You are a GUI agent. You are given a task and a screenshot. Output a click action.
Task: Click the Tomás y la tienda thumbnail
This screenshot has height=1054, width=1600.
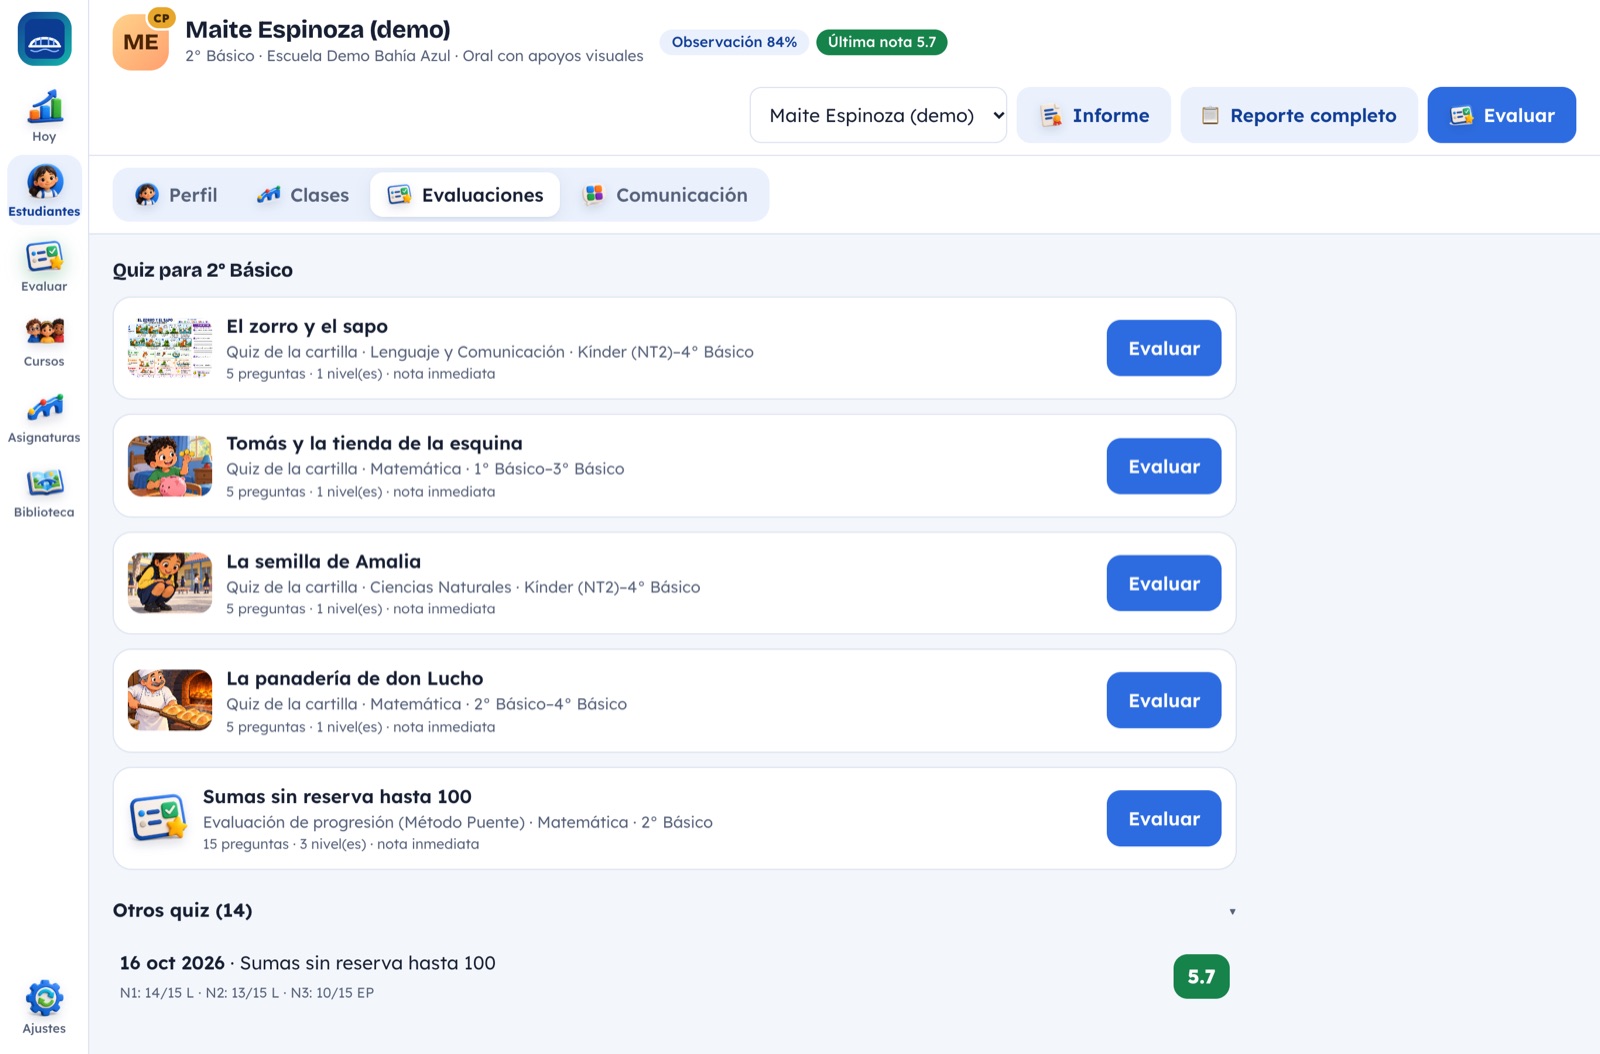coord(170,466)
